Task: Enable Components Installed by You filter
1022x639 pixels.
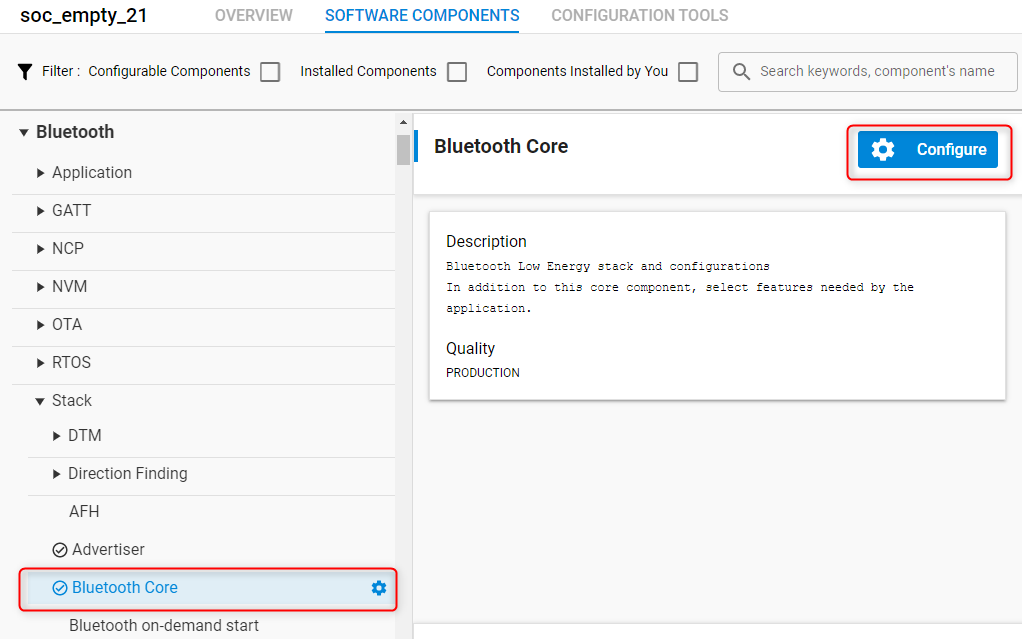Action: click(687, 71)
